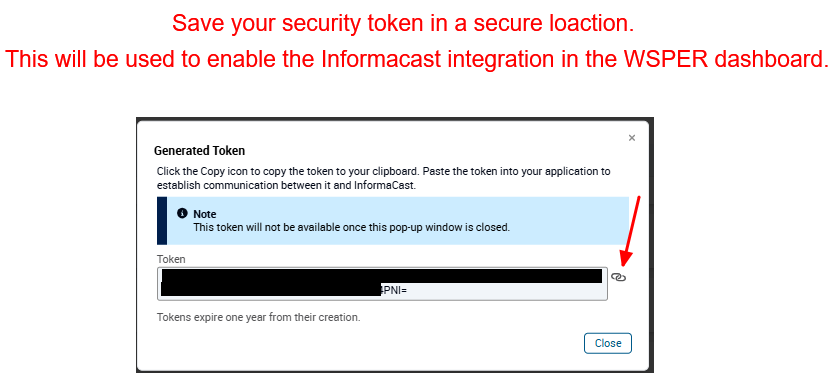Click the info icon beside Note

pyautogui.click(x=183, y=214)
